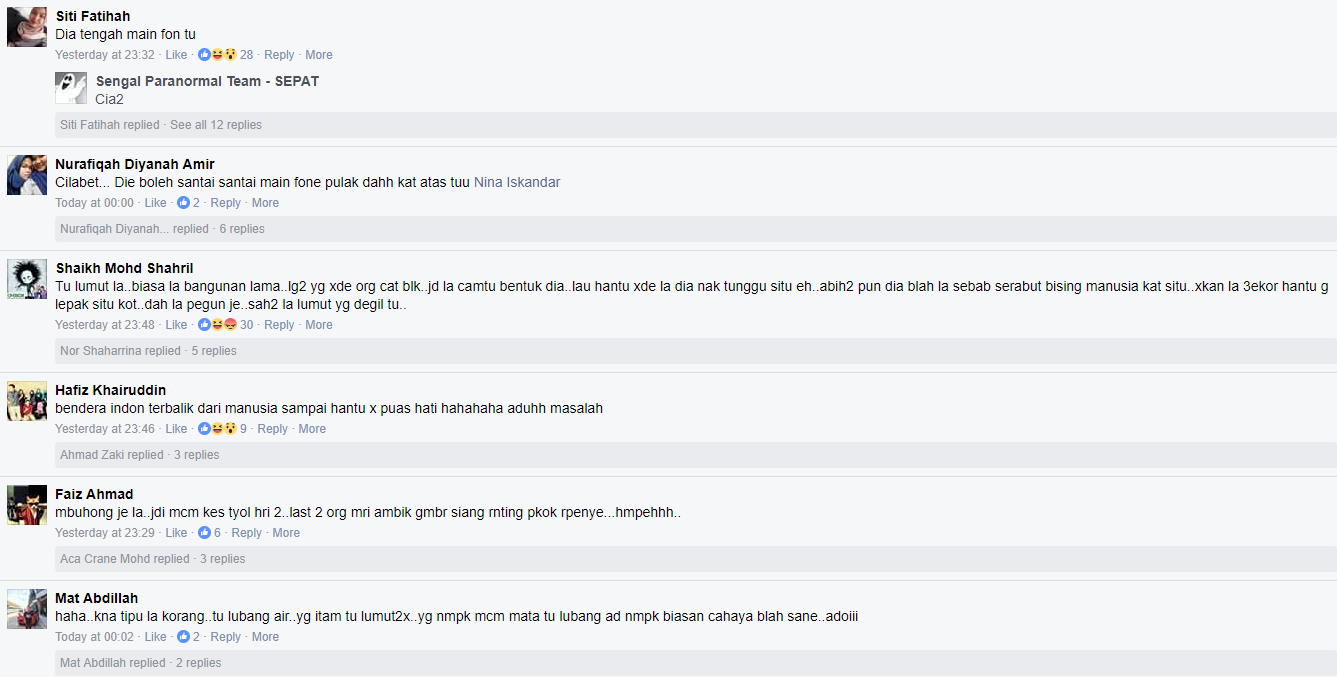
Task: Click the like reaction icon on Mat Abdillah's comment
Action: 183,637
